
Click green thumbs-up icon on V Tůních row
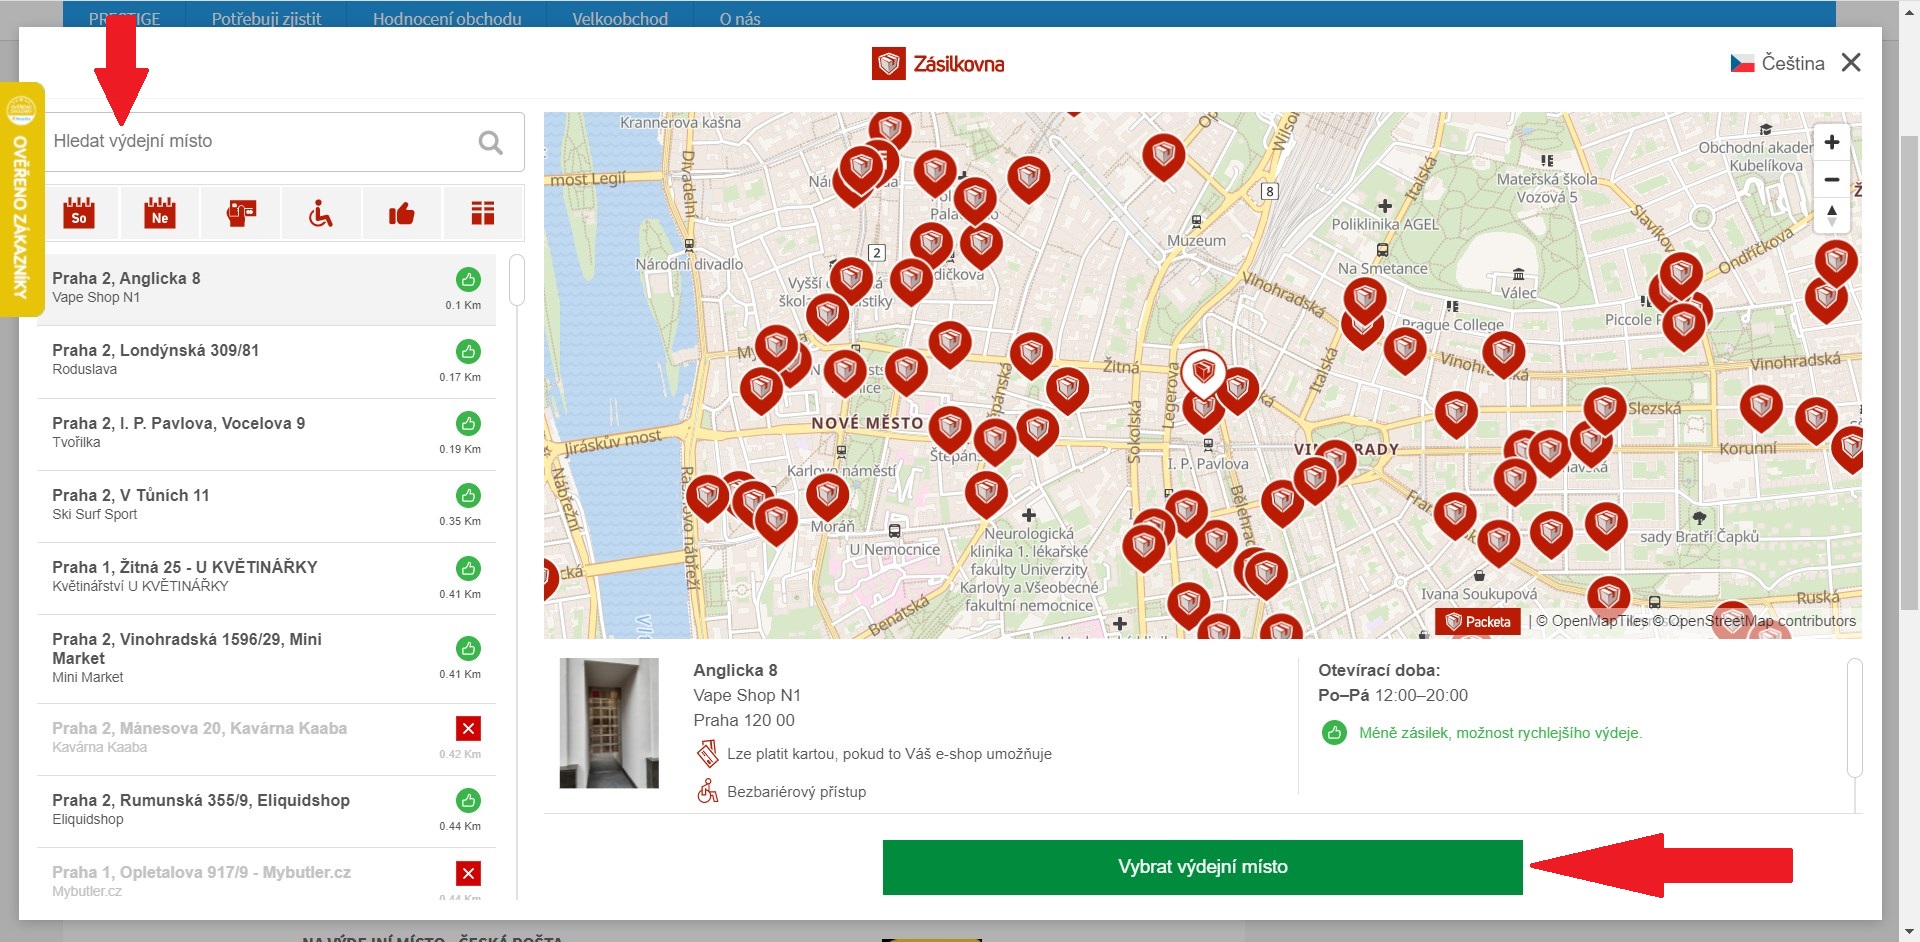[x=468, y=495]
